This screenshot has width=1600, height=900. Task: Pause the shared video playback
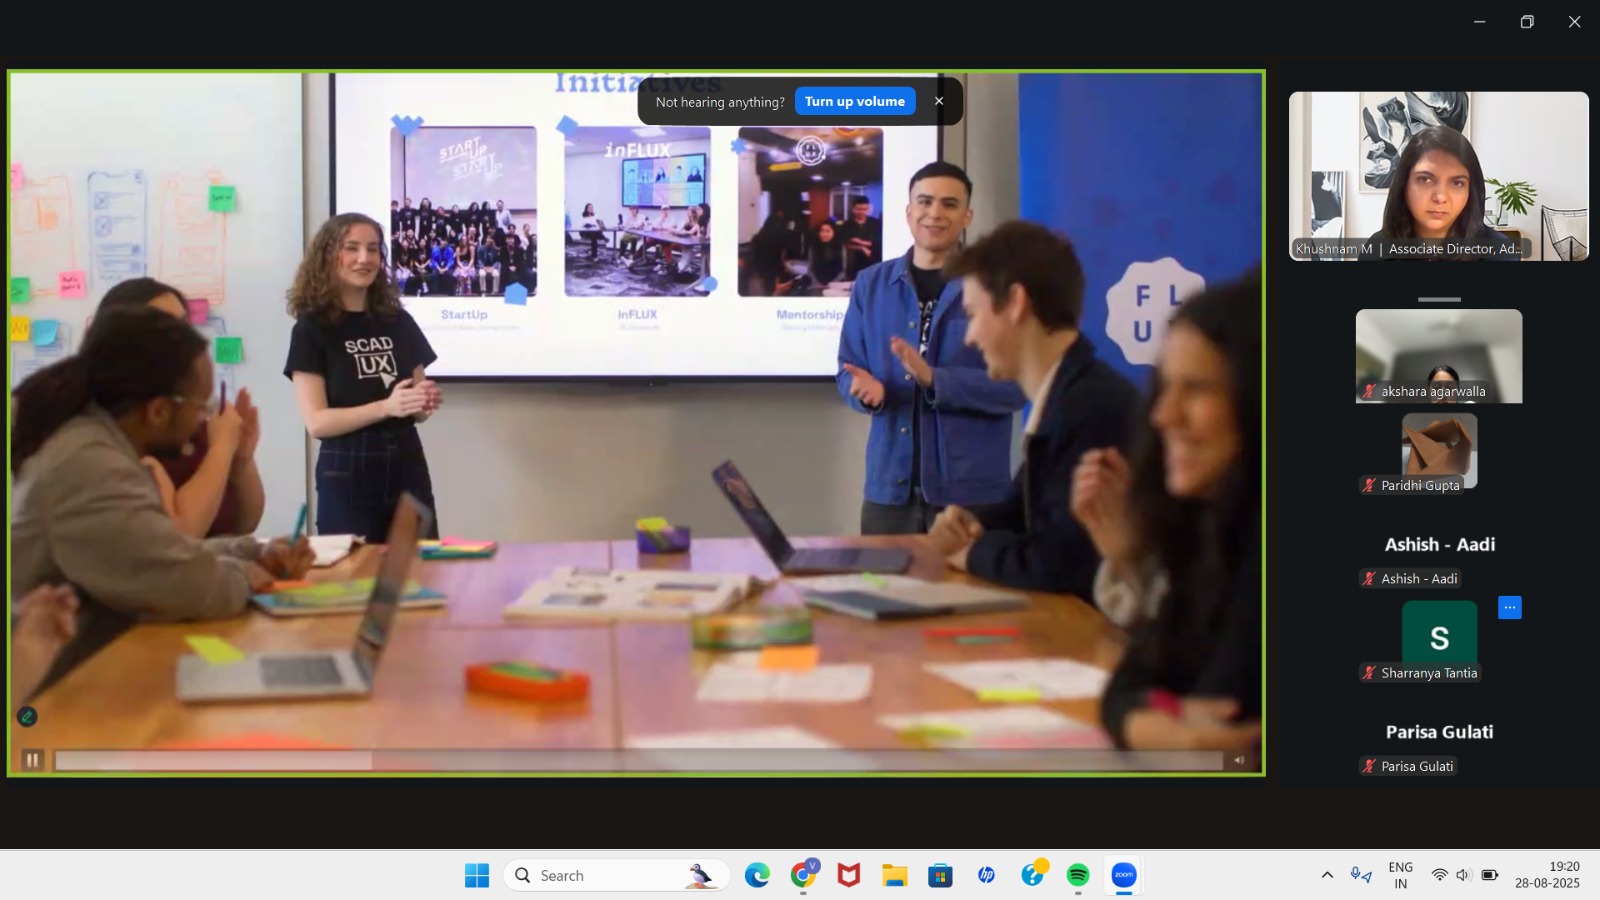pos(32,760)
